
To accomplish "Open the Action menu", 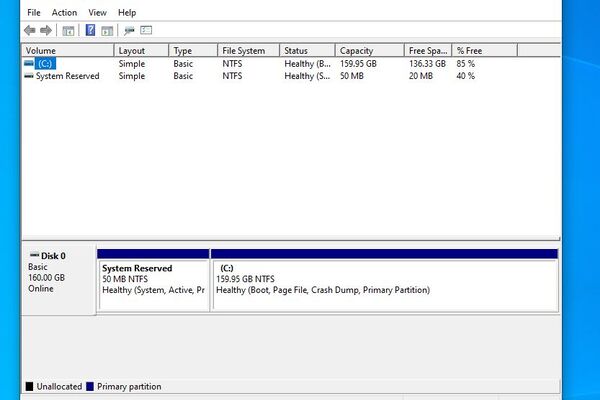I will tap(64, 12).
